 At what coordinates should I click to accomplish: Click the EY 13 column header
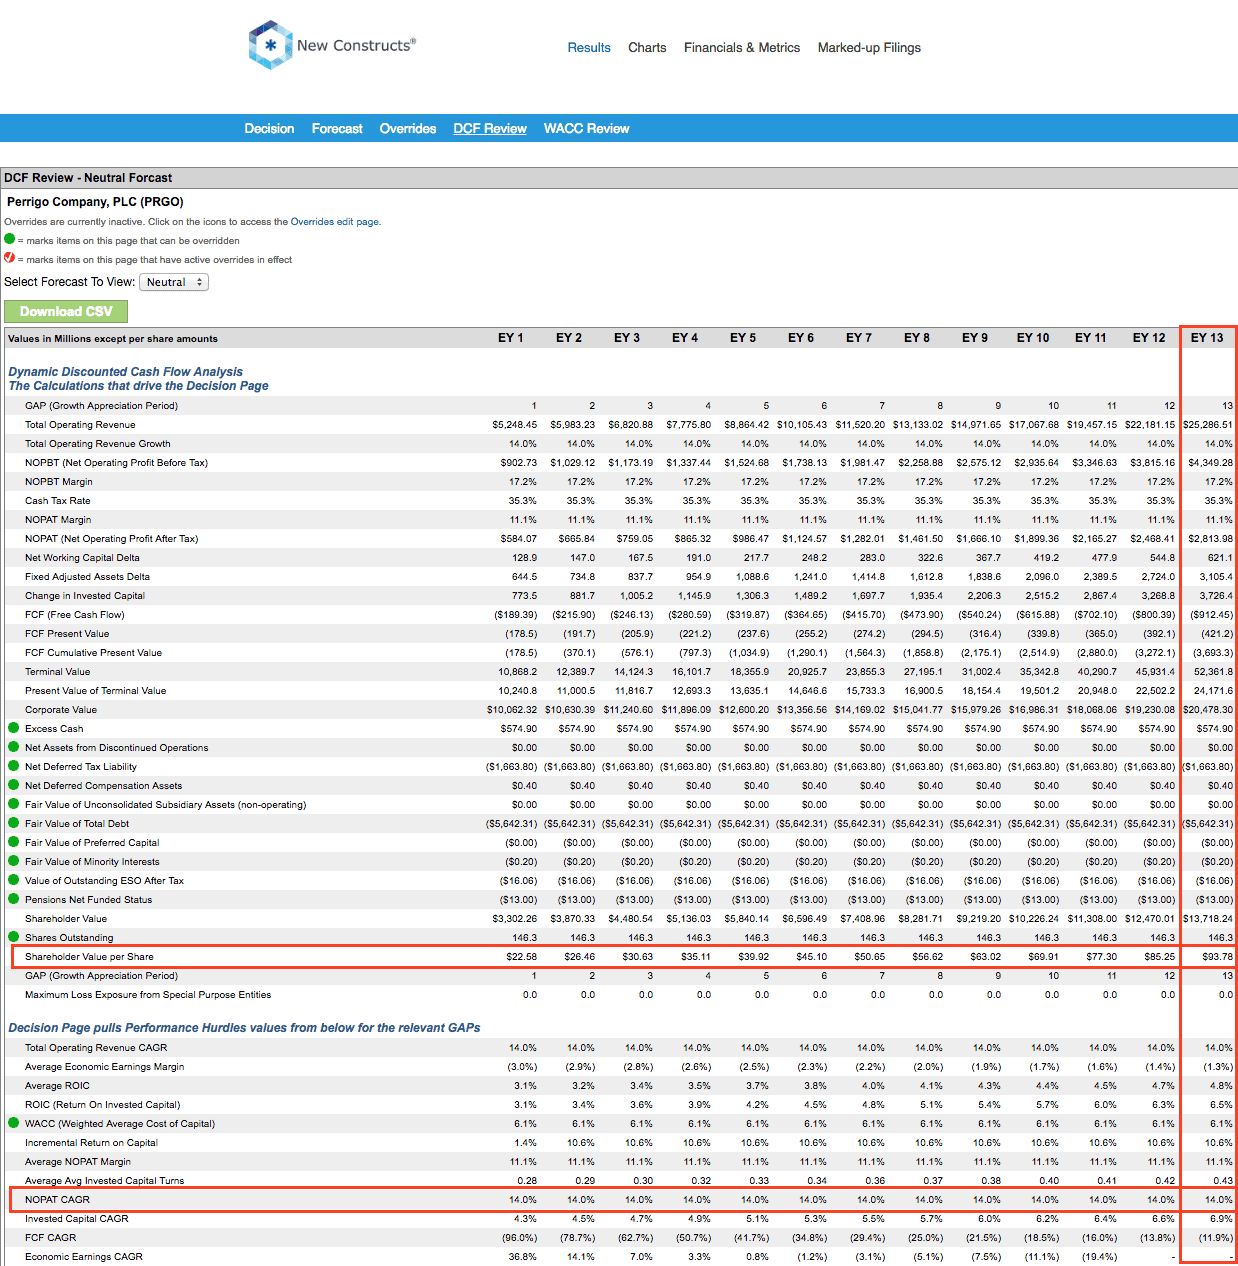click(1207, 338)
